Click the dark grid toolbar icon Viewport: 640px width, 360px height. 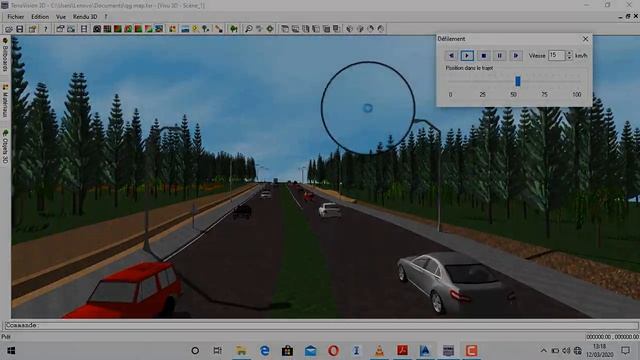(107, 29)
